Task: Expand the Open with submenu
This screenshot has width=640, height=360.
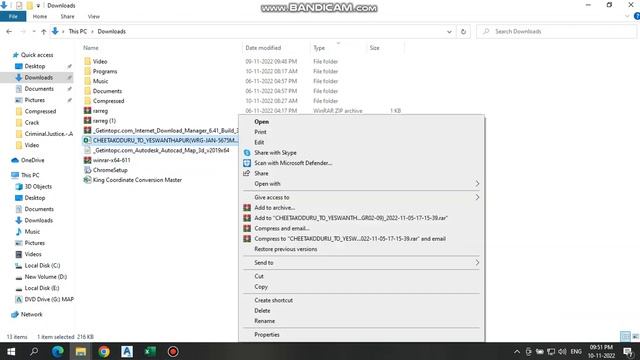Action: 477,184
